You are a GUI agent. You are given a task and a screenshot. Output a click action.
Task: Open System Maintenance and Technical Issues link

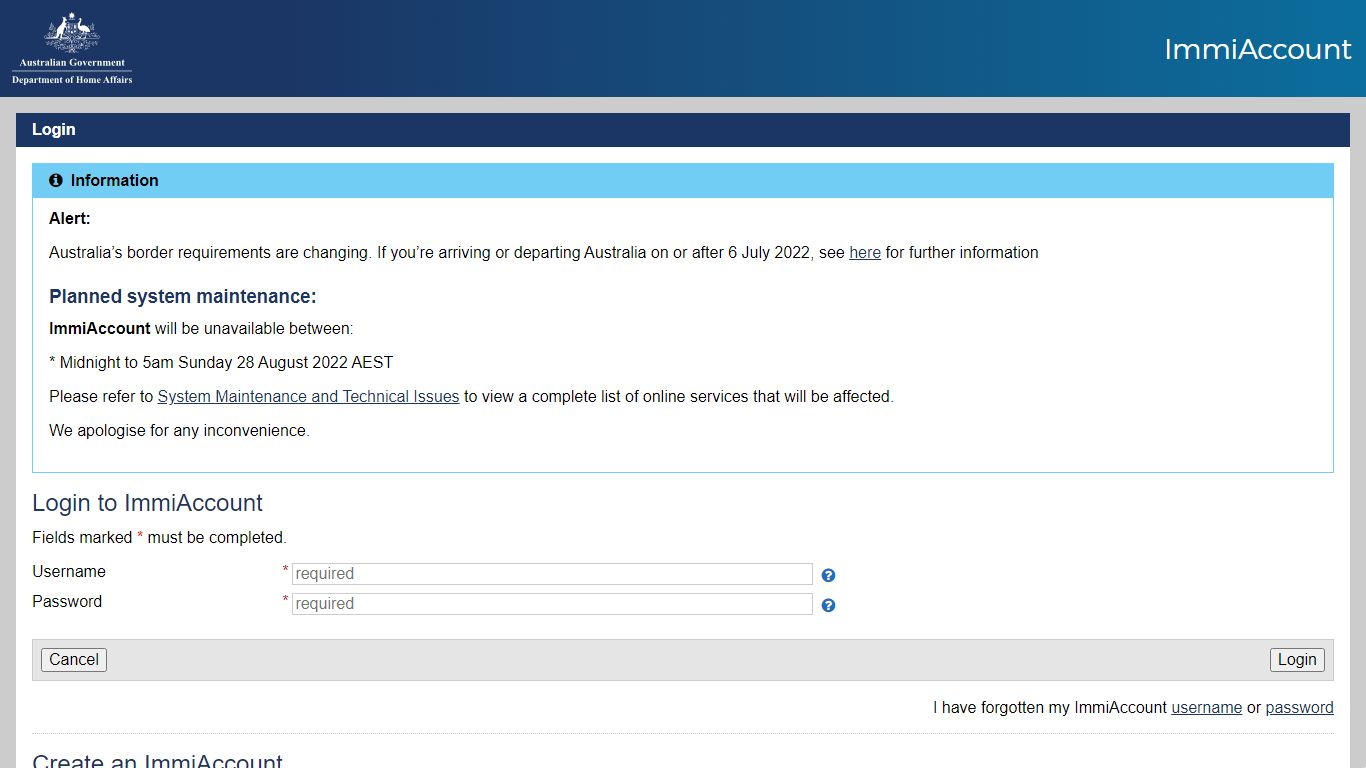pos(308,397)
